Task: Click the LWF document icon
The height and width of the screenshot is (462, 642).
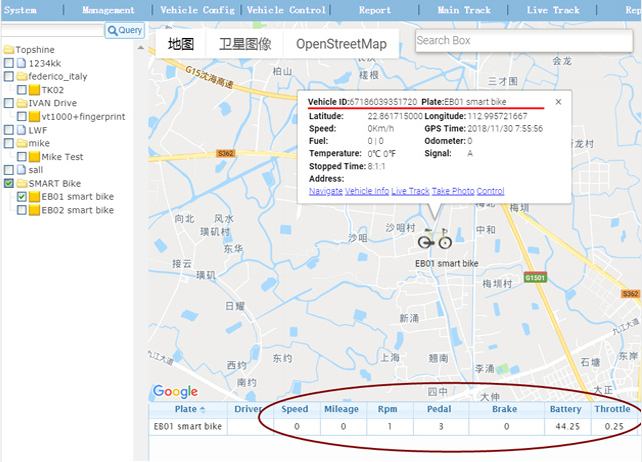Action: (21, 130)
